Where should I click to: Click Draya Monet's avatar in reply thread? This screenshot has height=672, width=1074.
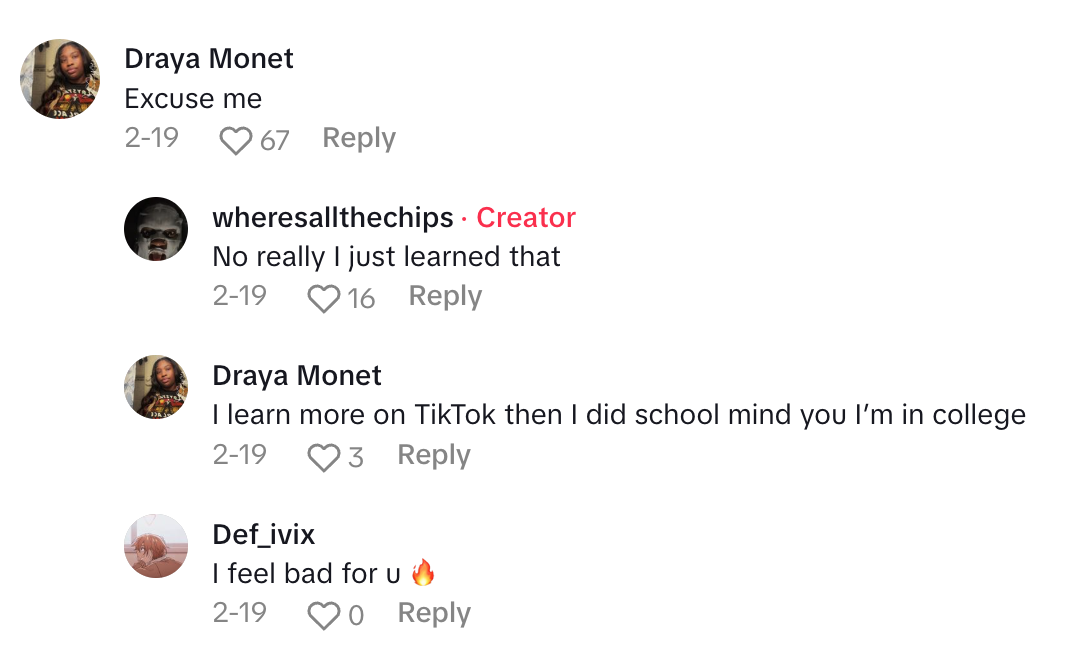(156, 387)
